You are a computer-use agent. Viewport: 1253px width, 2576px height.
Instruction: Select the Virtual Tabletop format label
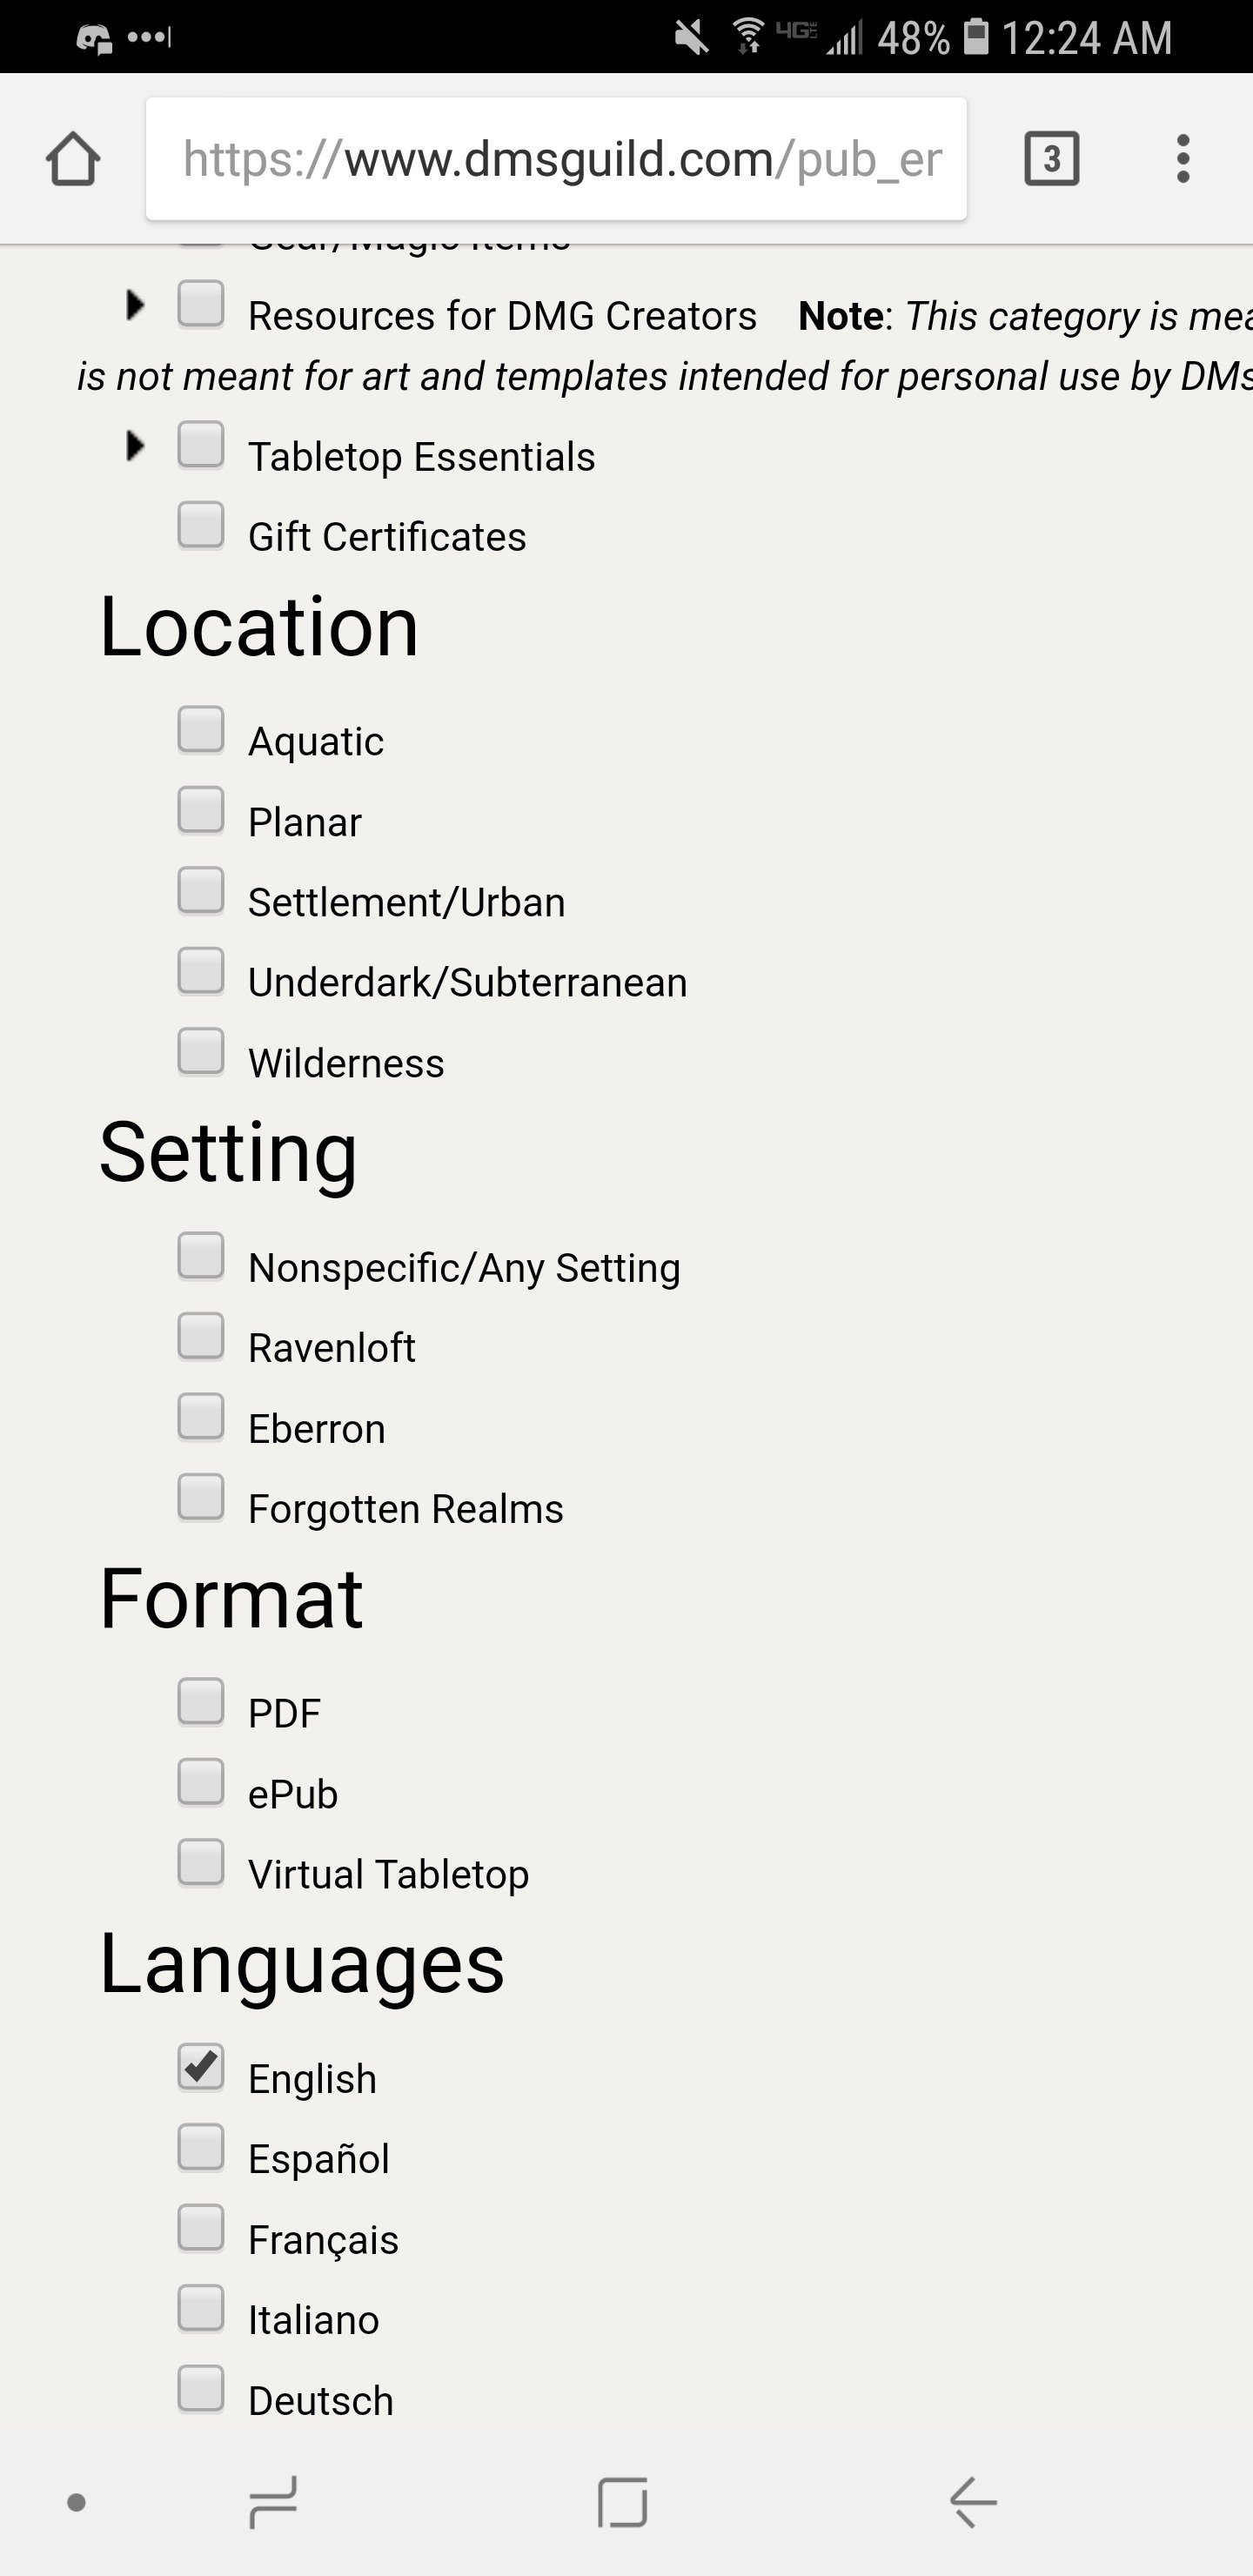(388, 1874)
